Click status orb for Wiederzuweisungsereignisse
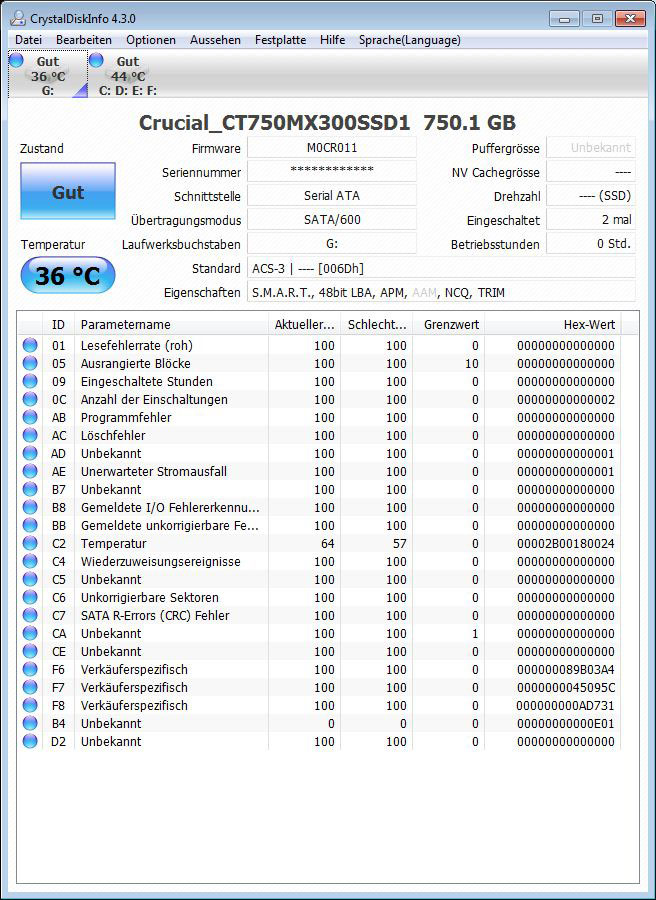 30,561
